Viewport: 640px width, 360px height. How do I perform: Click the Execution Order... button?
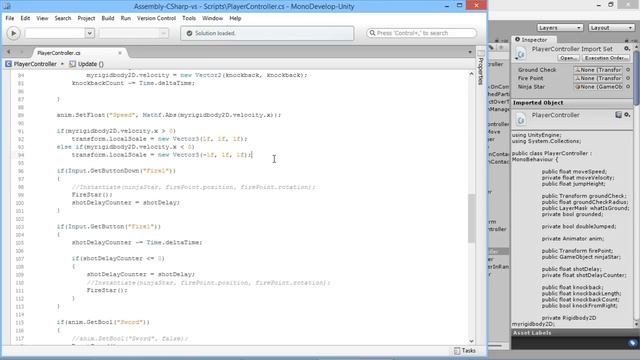tap(606, 58)
